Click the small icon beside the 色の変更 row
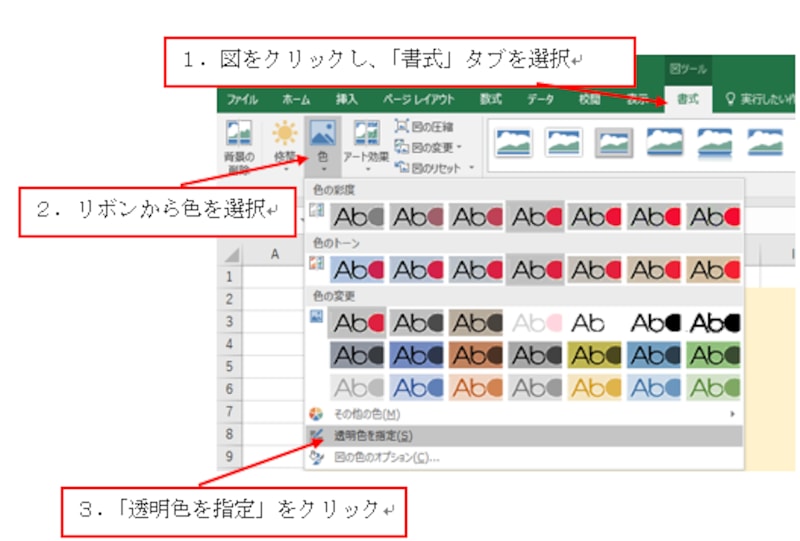 (x=317, y=316)
